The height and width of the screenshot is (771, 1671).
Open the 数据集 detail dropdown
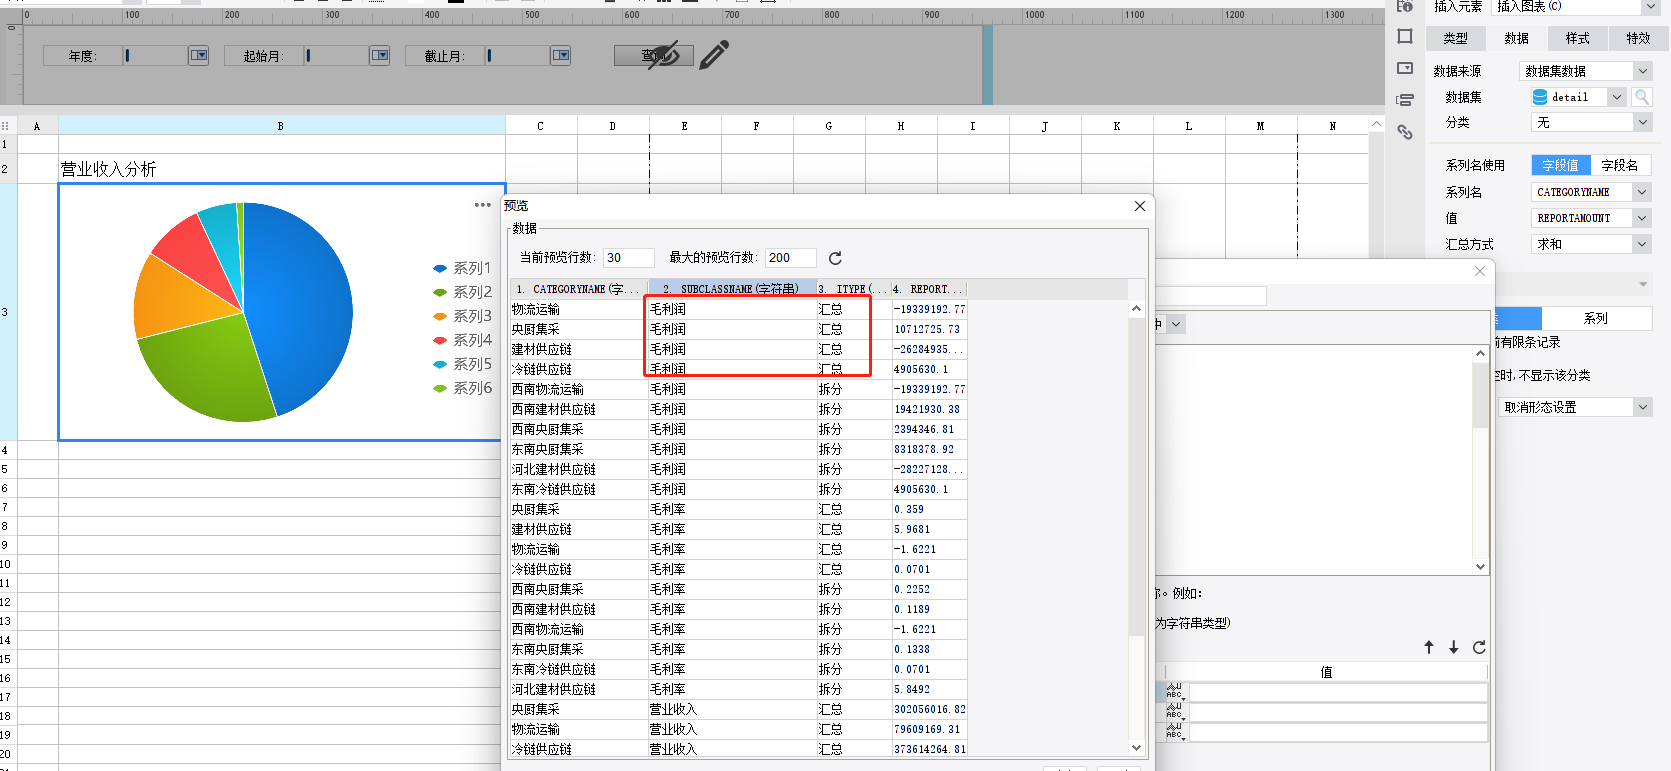pos(1616,97)
